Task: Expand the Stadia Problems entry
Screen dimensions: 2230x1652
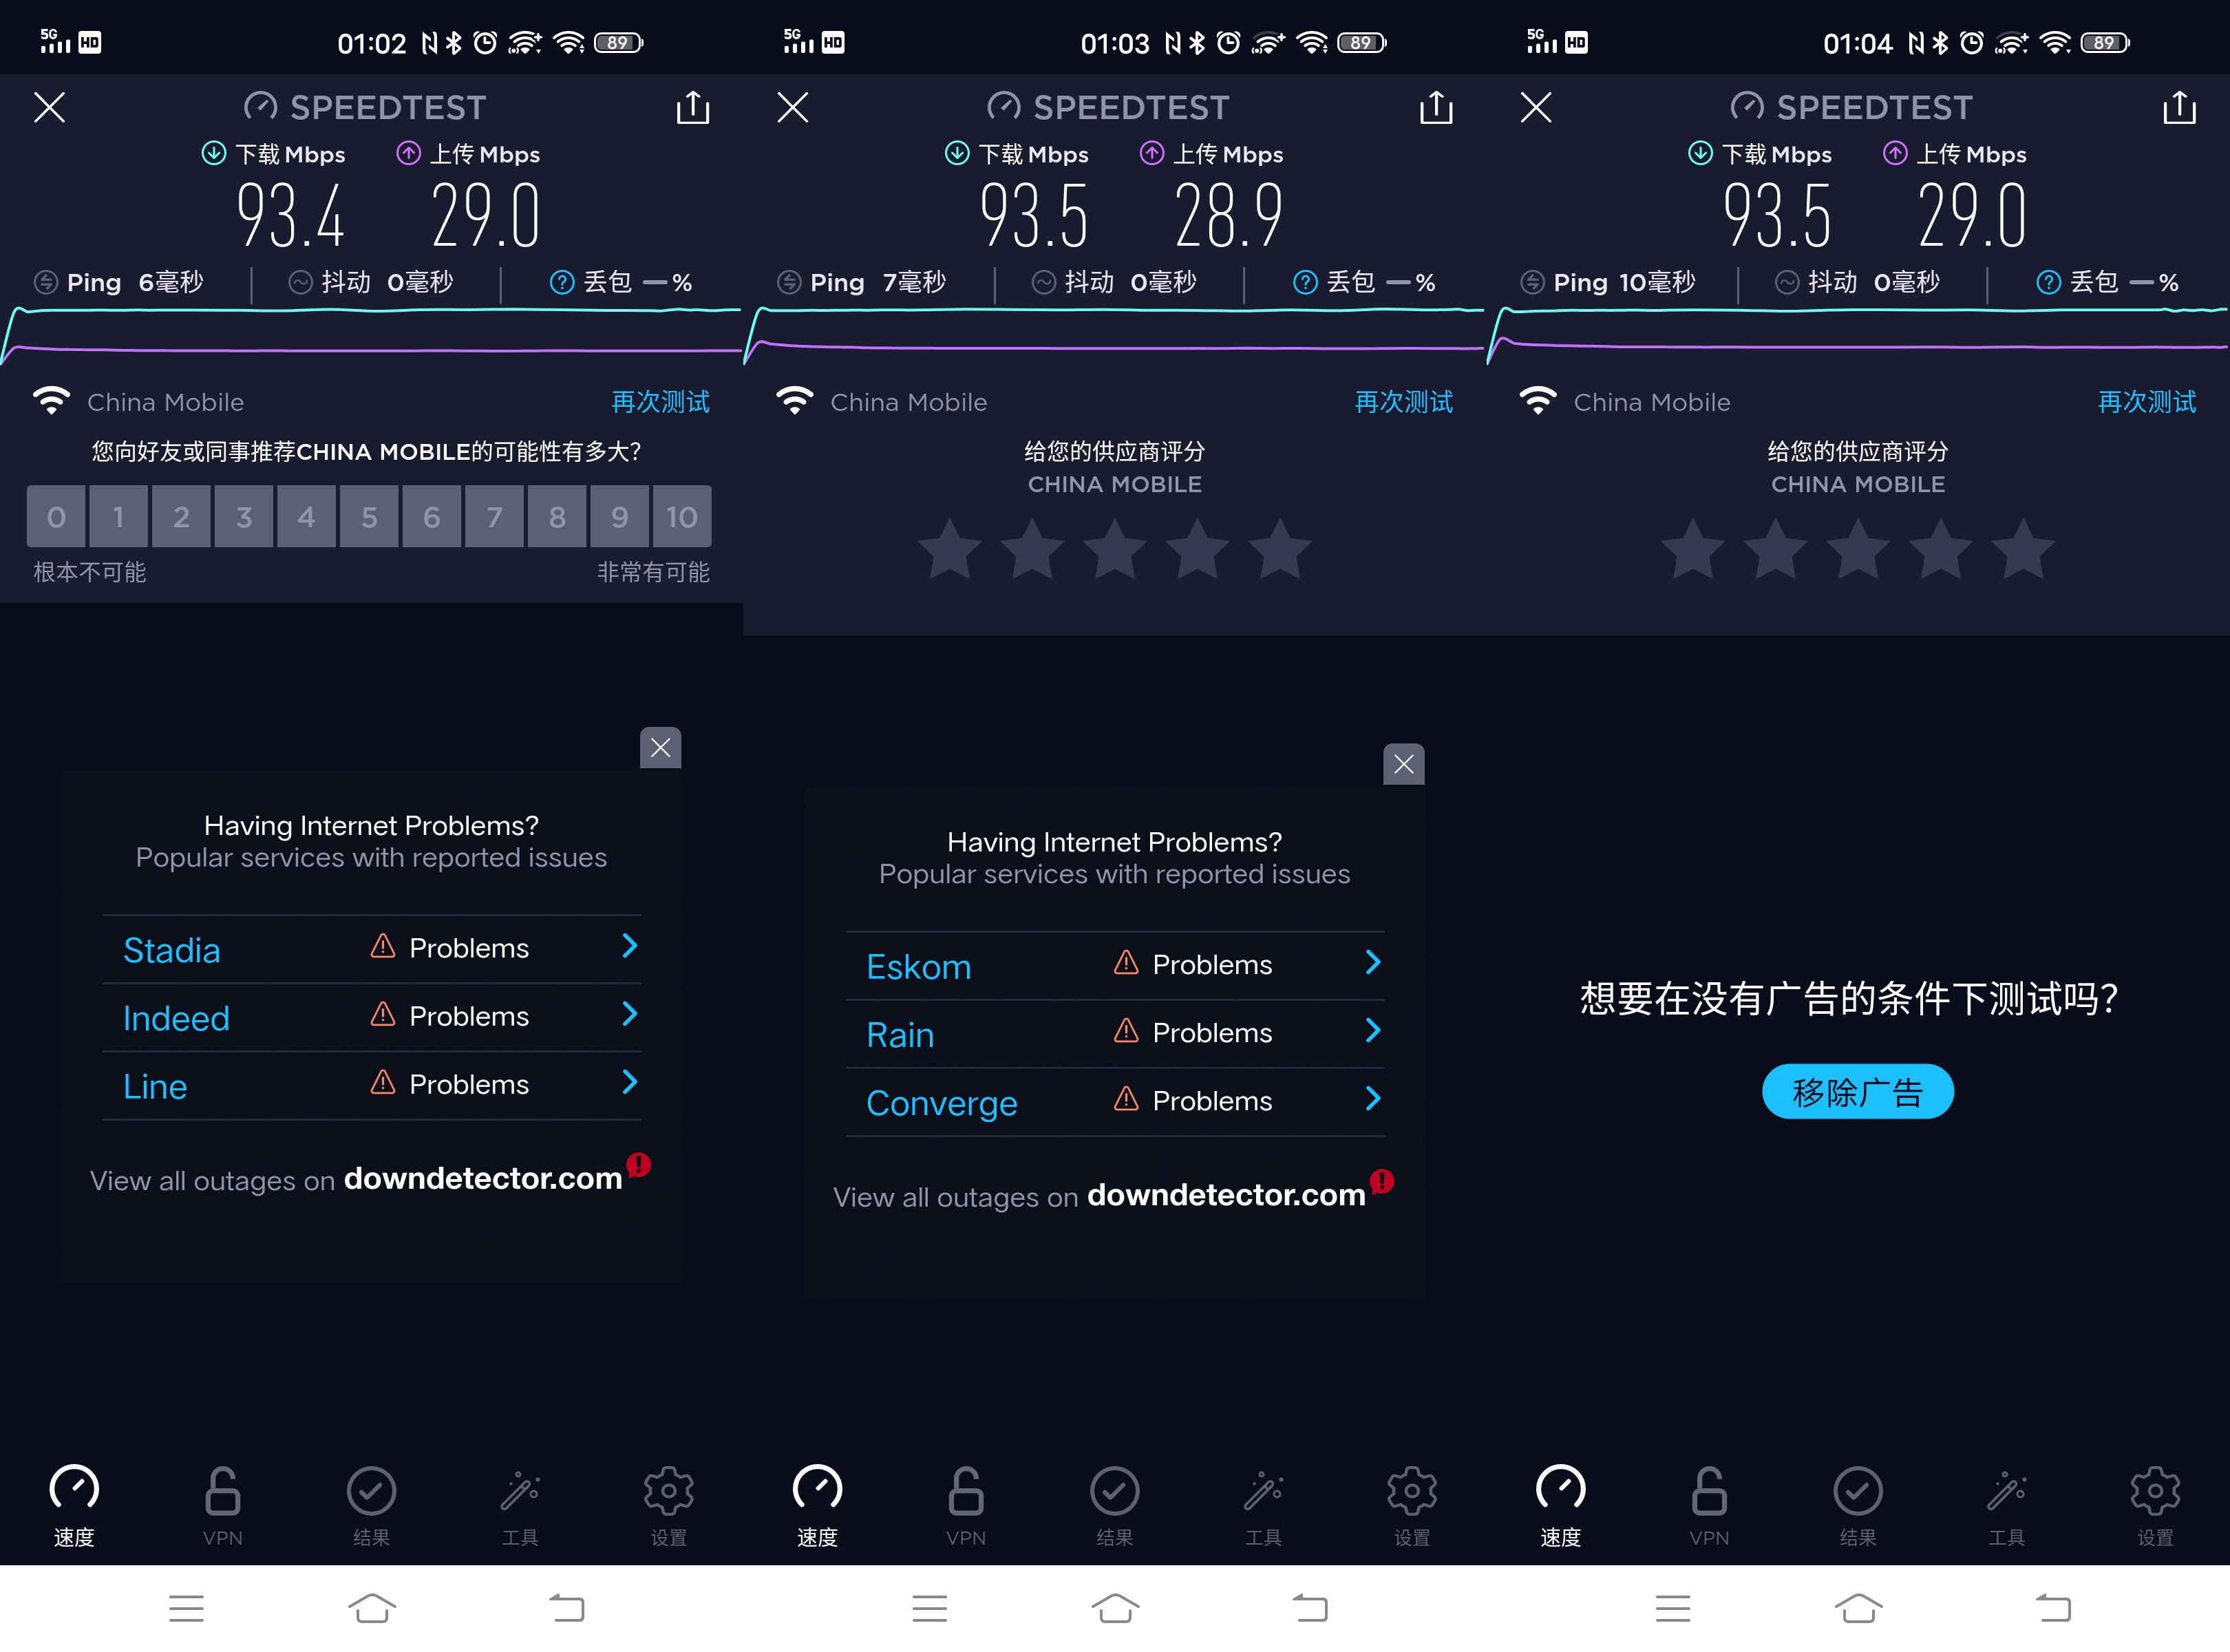Action: (x=630, y=947)
